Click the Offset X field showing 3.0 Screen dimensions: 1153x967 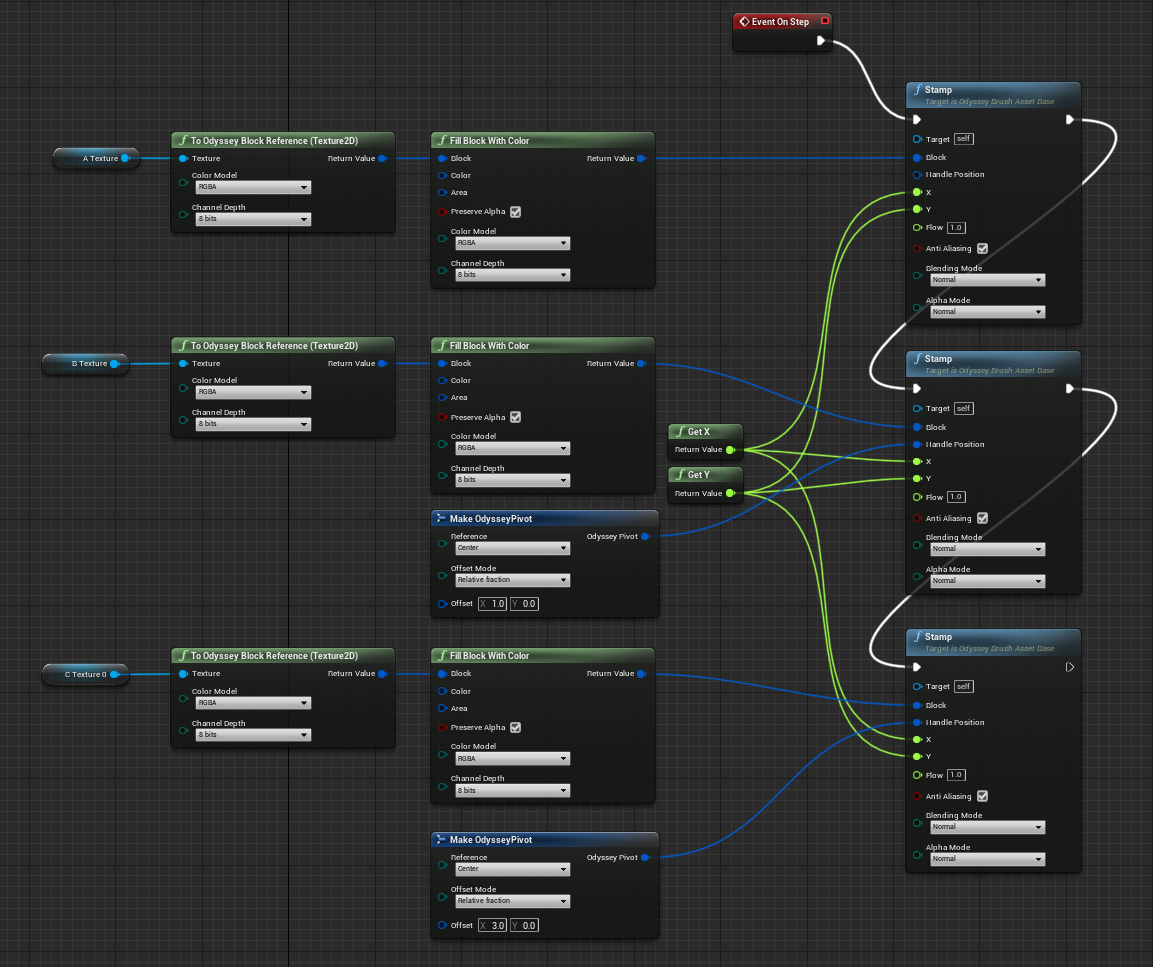[497, 925]
